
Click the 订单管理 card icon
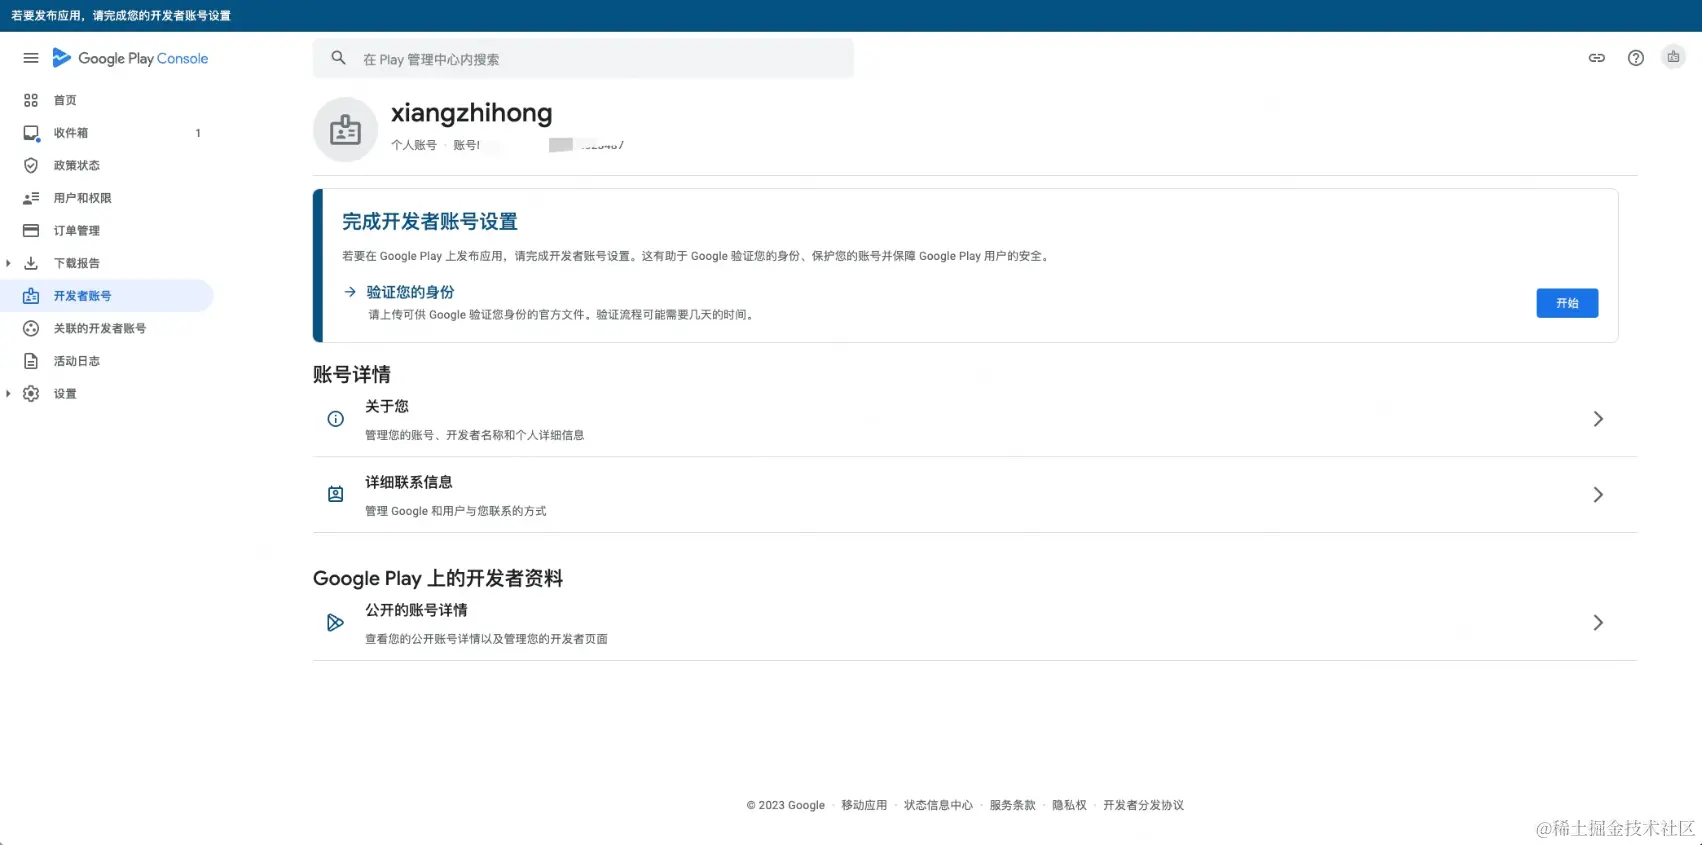[x=31, y=231]
